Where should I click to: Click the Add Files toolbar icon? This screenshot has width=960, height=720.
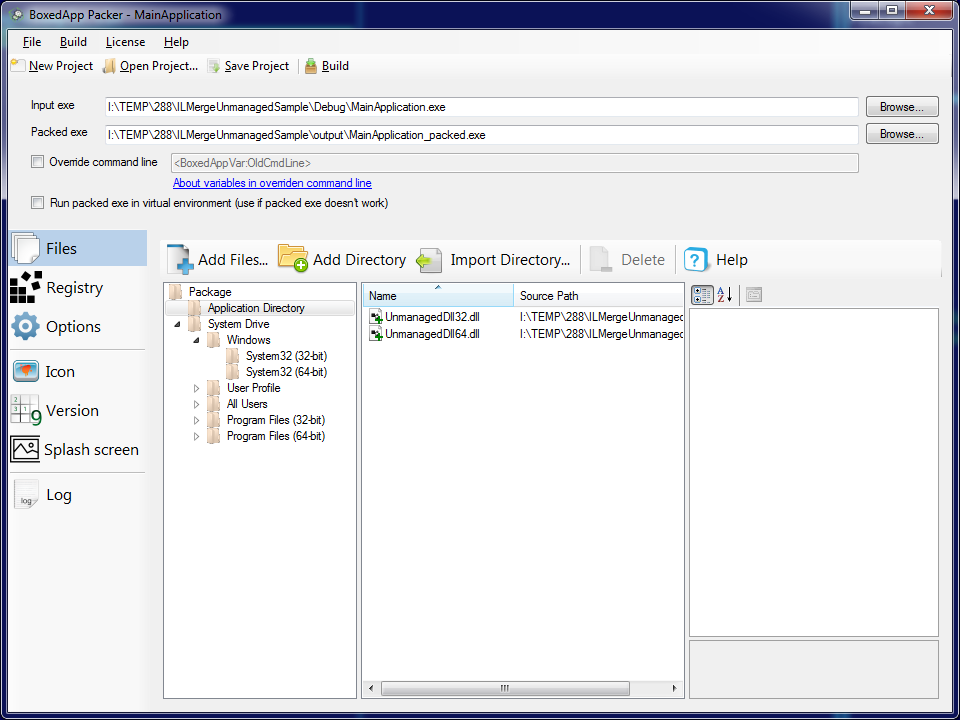(x=180, y=259)
